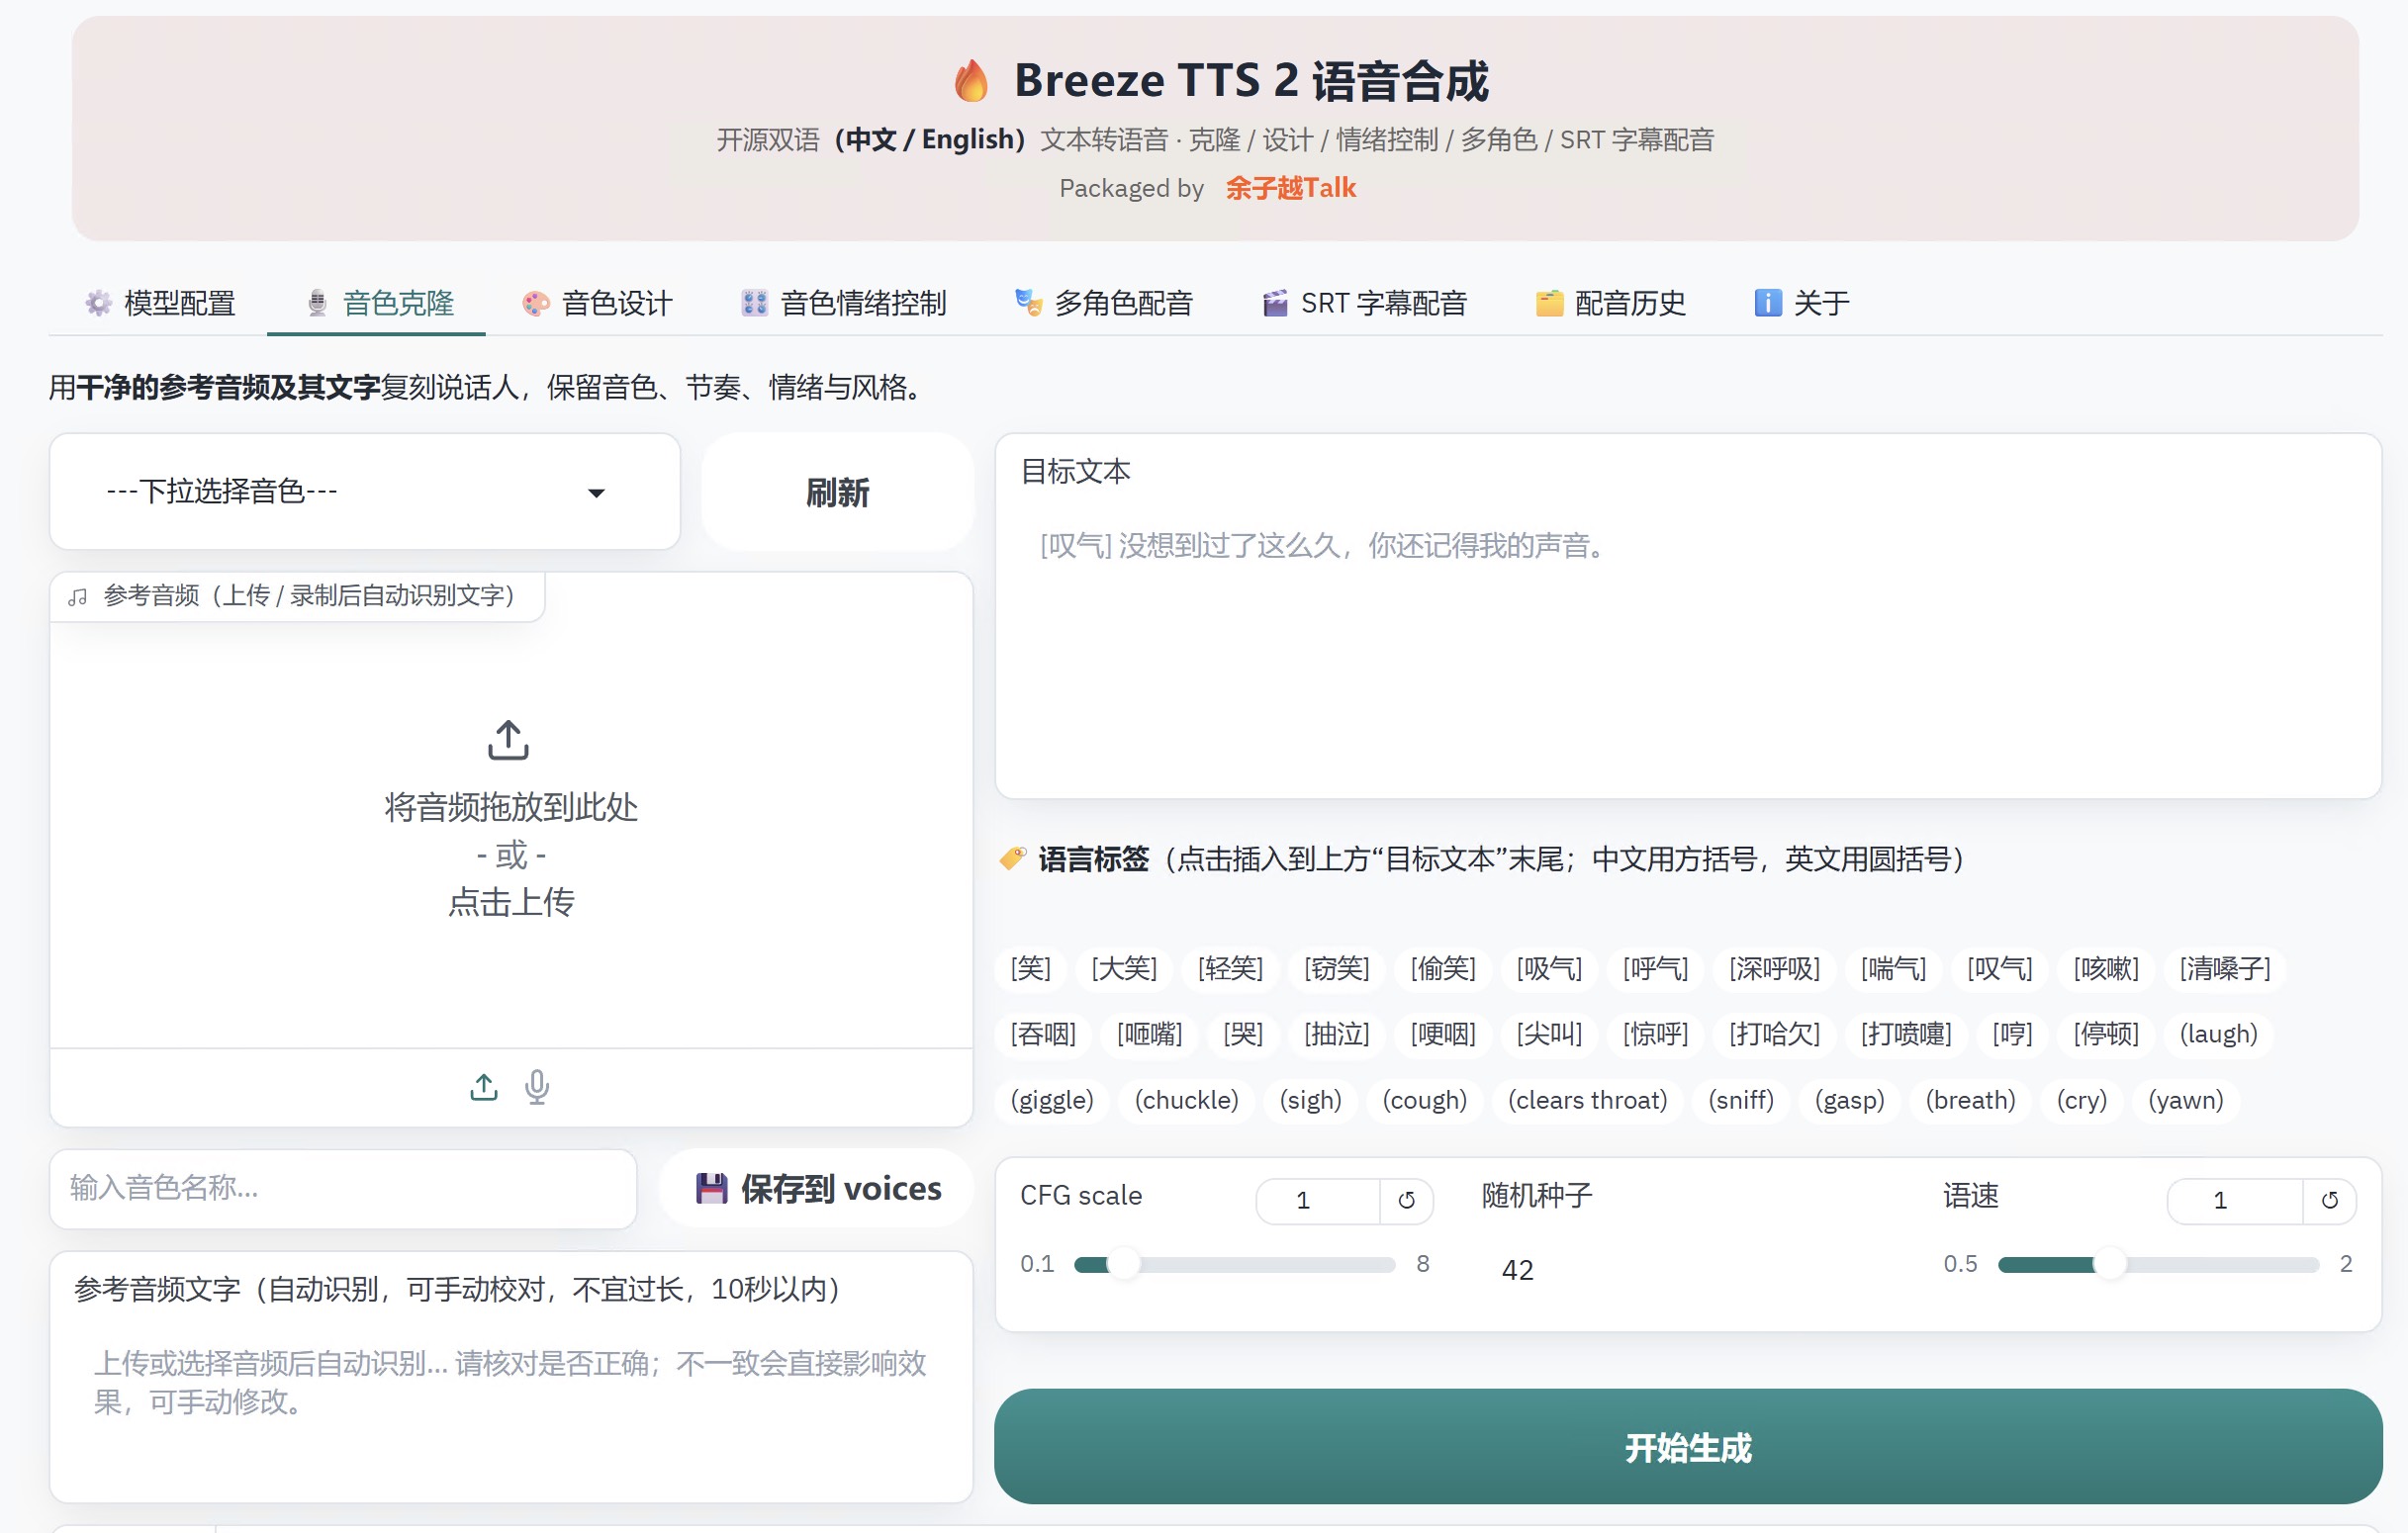Viewport: 2408px width, 1533px height.
Task: Insert the (giggle) tag
Action: coord(1052,1100)
